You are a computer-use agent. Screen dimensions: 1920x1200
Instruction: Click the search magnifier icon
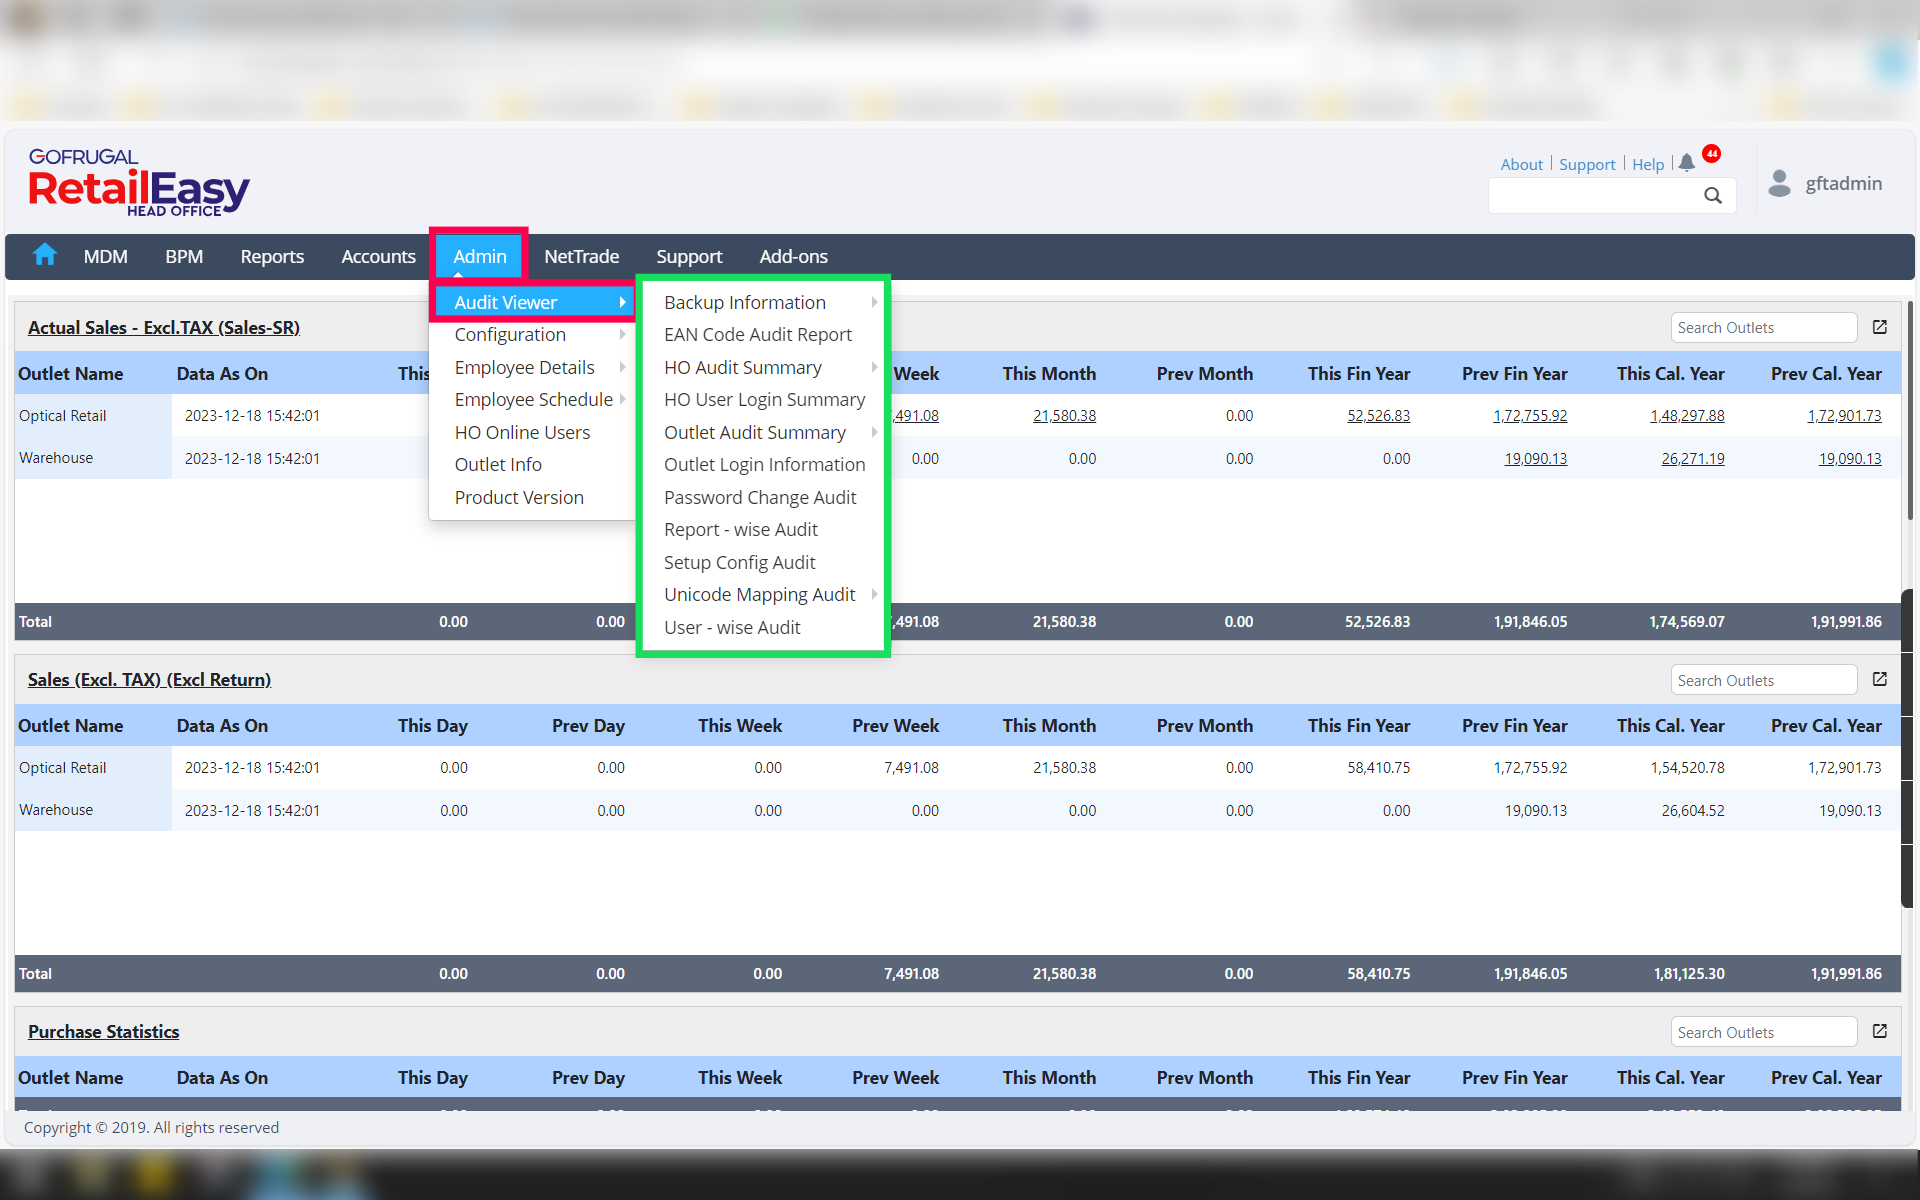pyautogui.click(x=1713, y=196)
